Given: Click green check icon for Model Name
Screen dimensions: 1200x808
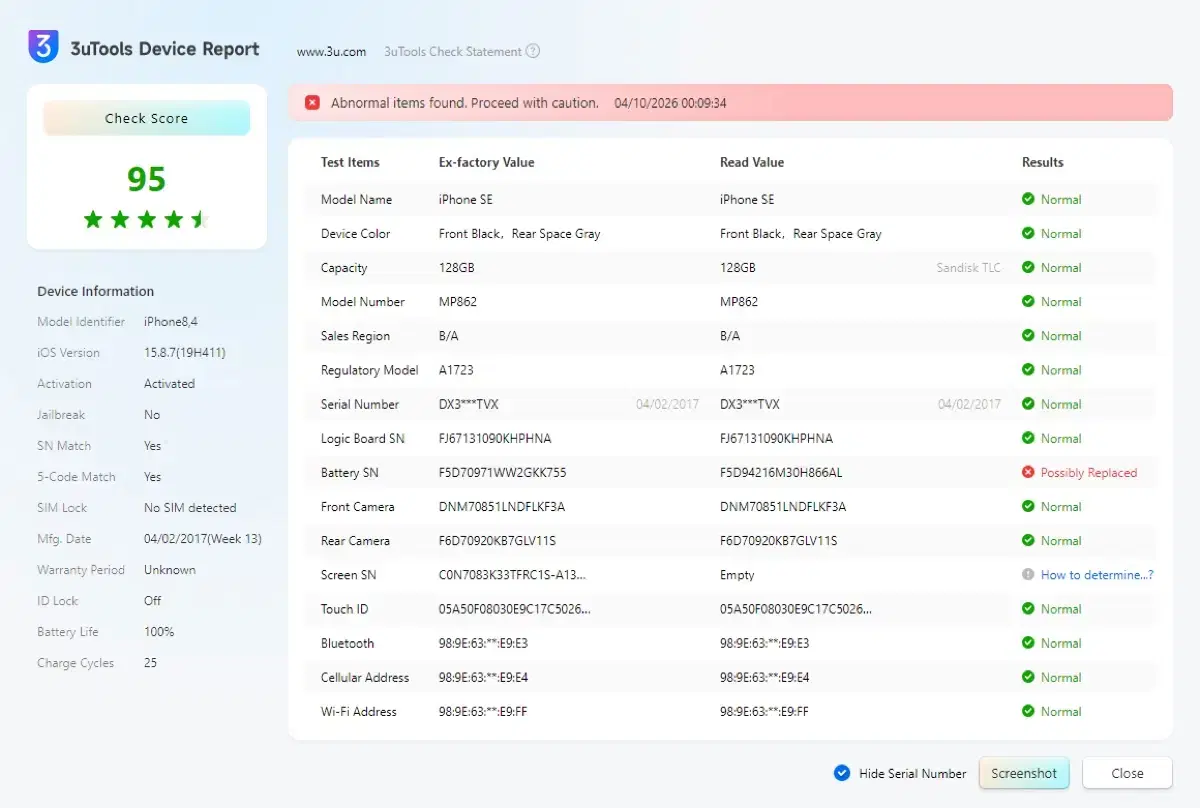Looking at the screenshot, I should [x=1028, y=199].
